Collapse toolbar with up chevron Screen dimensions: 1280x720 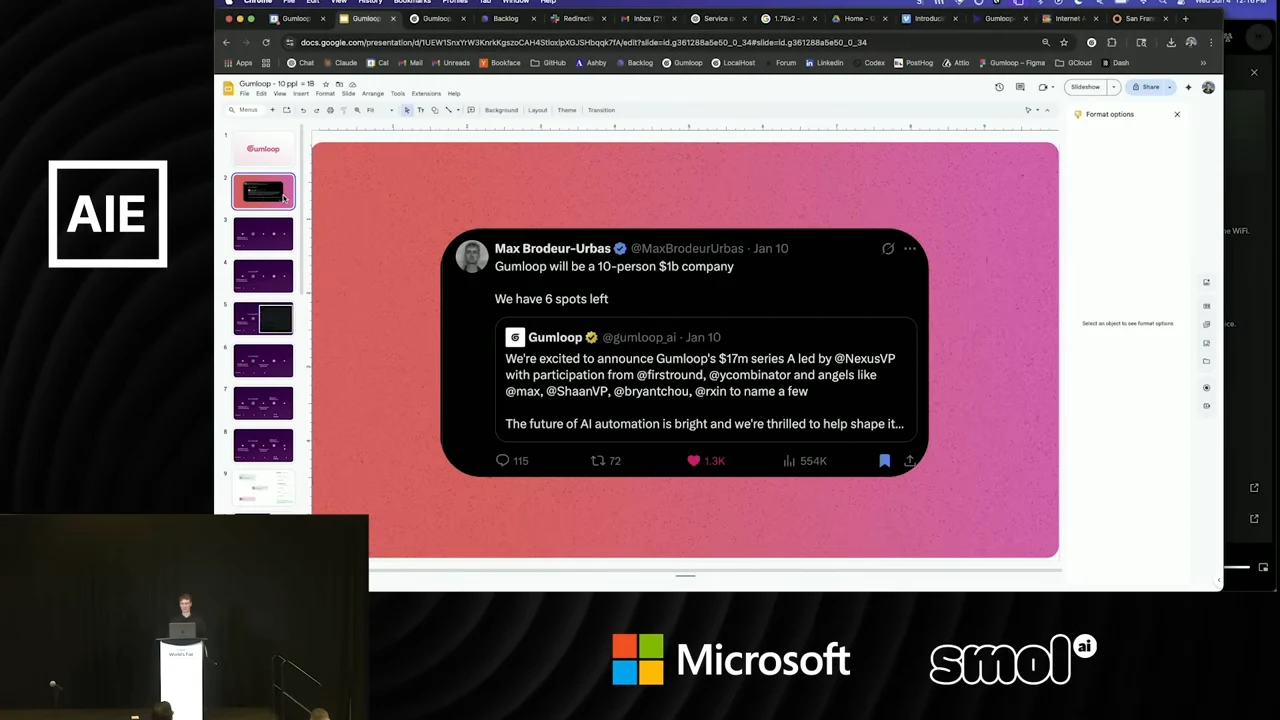[x=1047, y=110]
